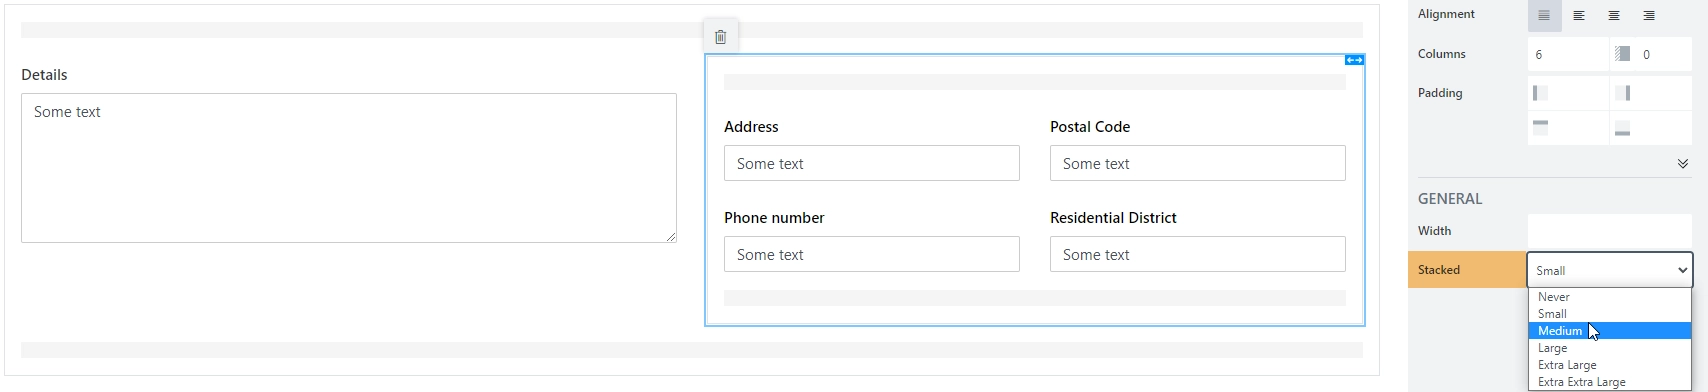Click the top padding field

(1568, 128)
